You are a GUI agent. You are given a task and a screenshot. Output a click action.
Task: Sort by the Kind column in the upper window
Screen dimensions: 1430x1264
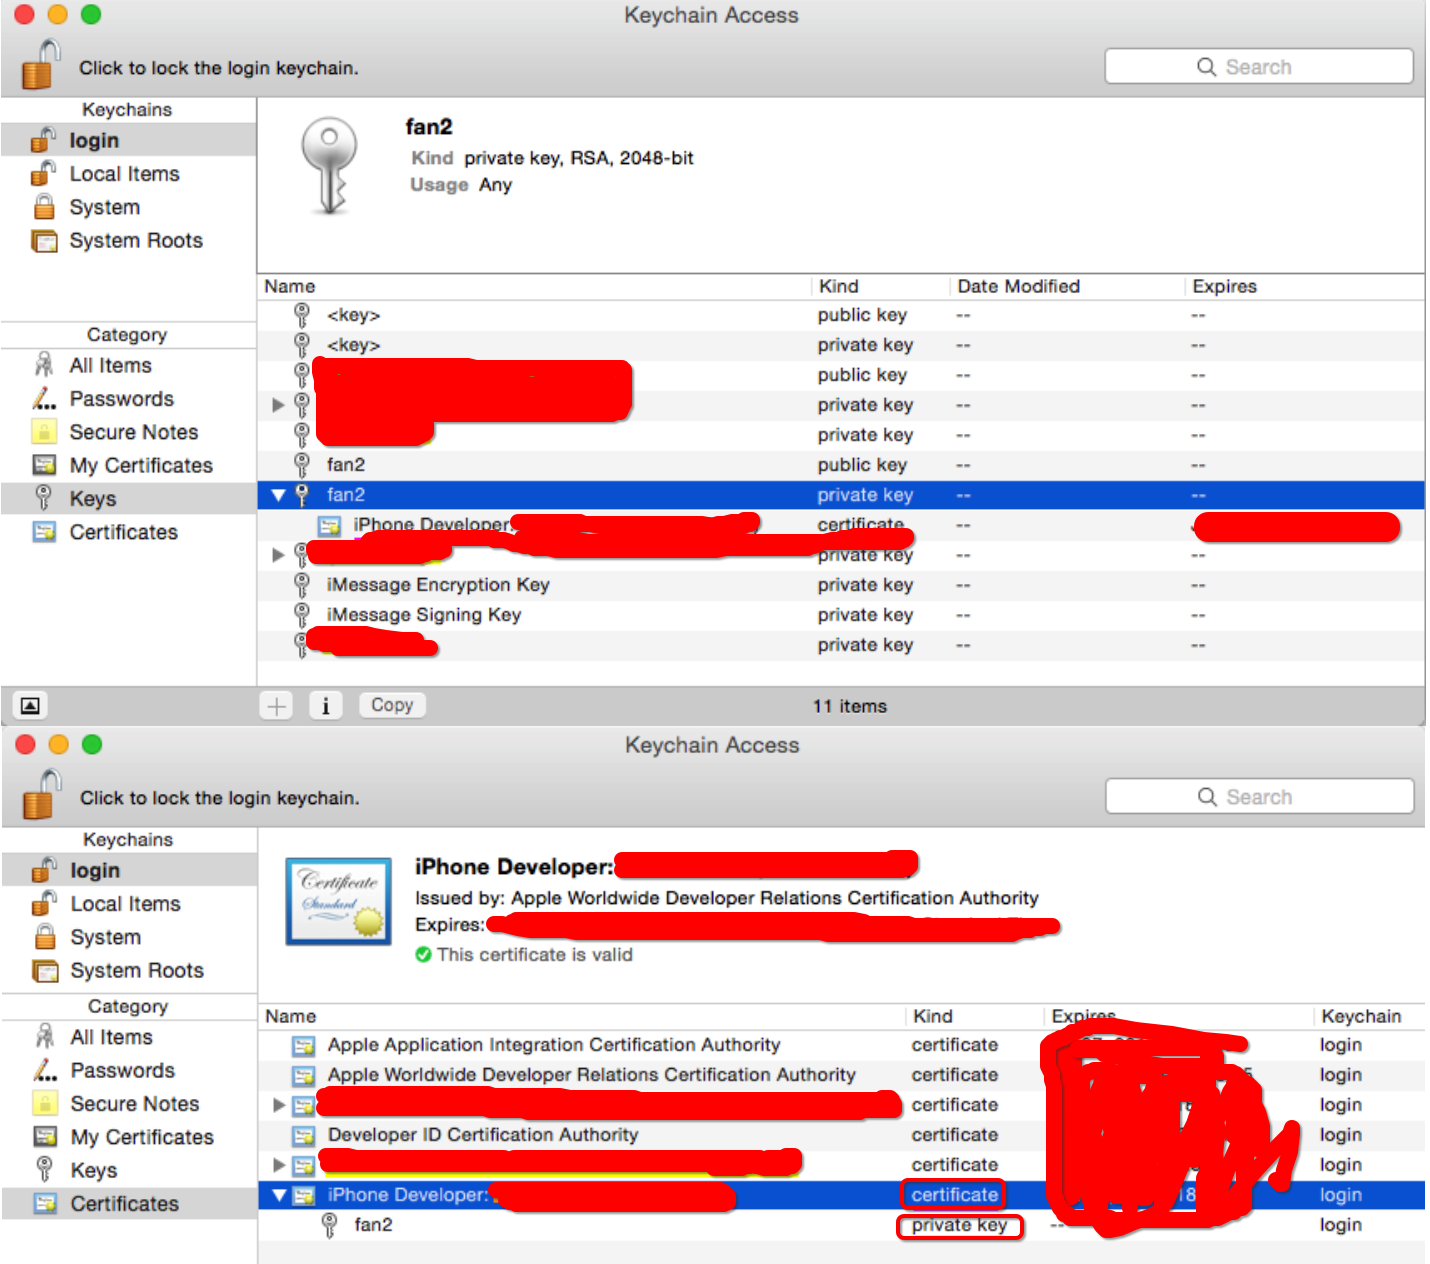(880, 286)
